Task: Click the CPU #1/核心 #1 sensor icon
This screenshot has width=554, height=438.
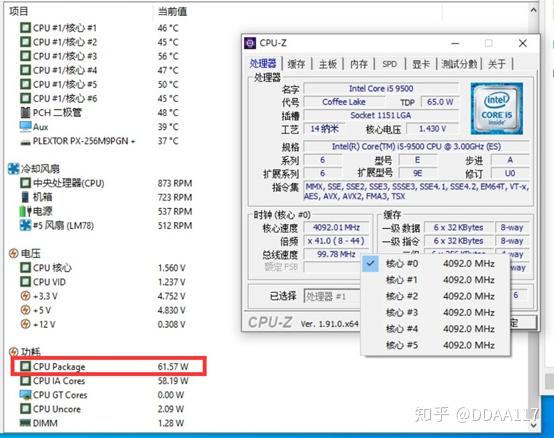Action: (x=25, y=28)
